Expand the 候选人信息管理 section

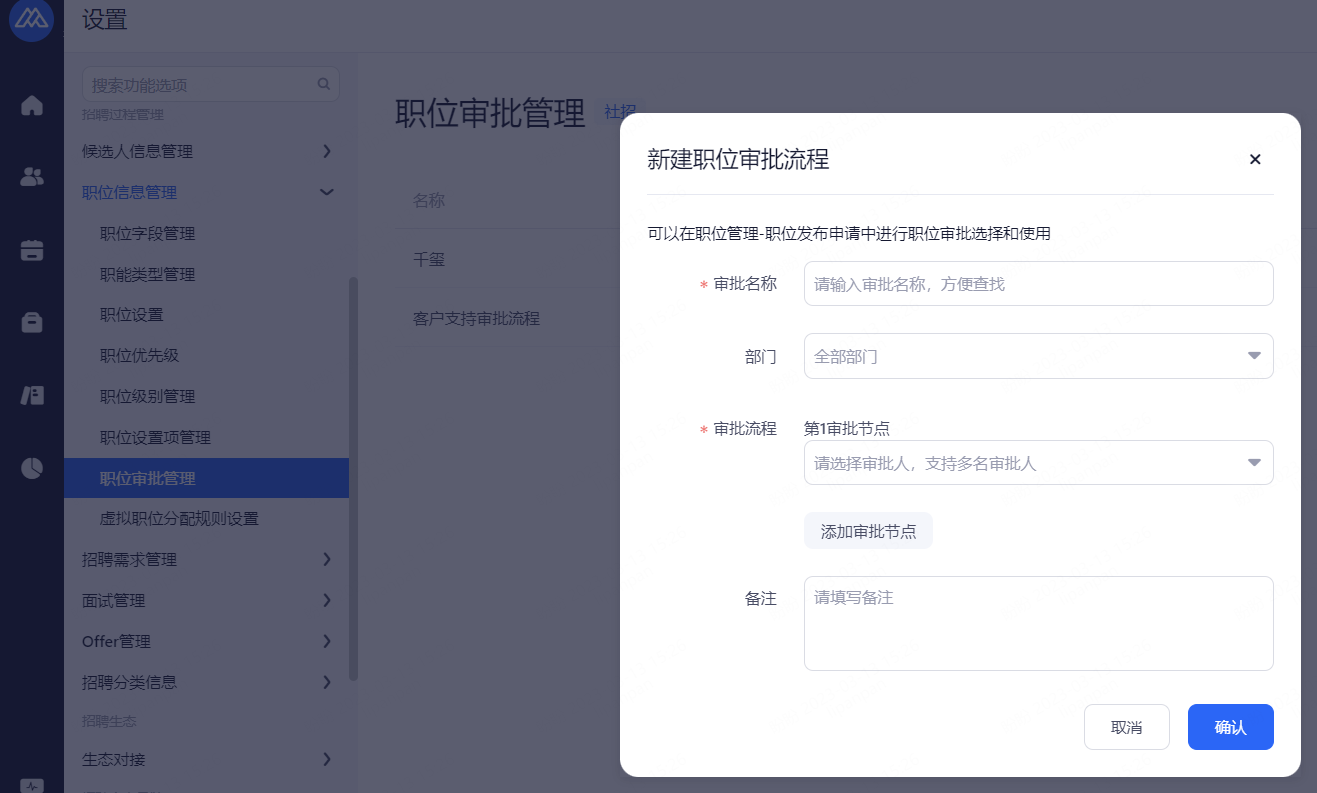coord(326,151)
